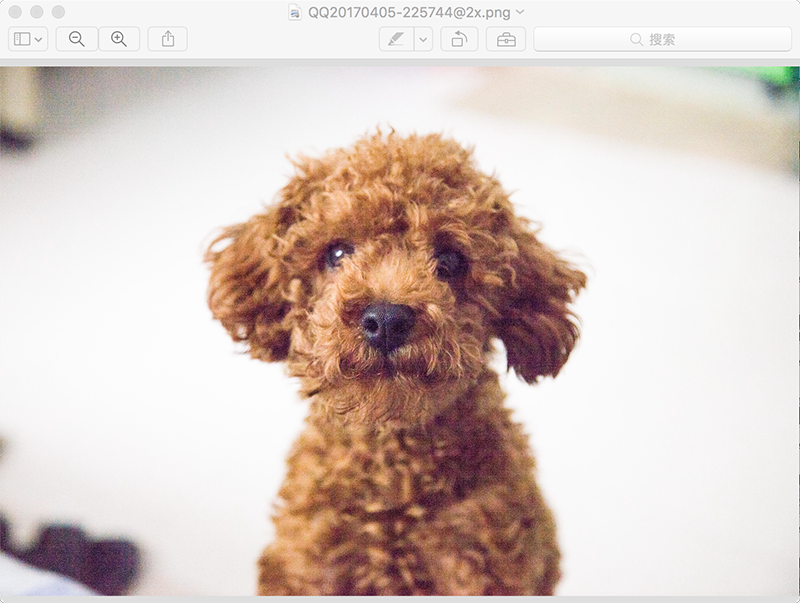Click the file title QQ20170405-225744@2x.png
This screenshot has width=800, height=603.
pos(409,12)
